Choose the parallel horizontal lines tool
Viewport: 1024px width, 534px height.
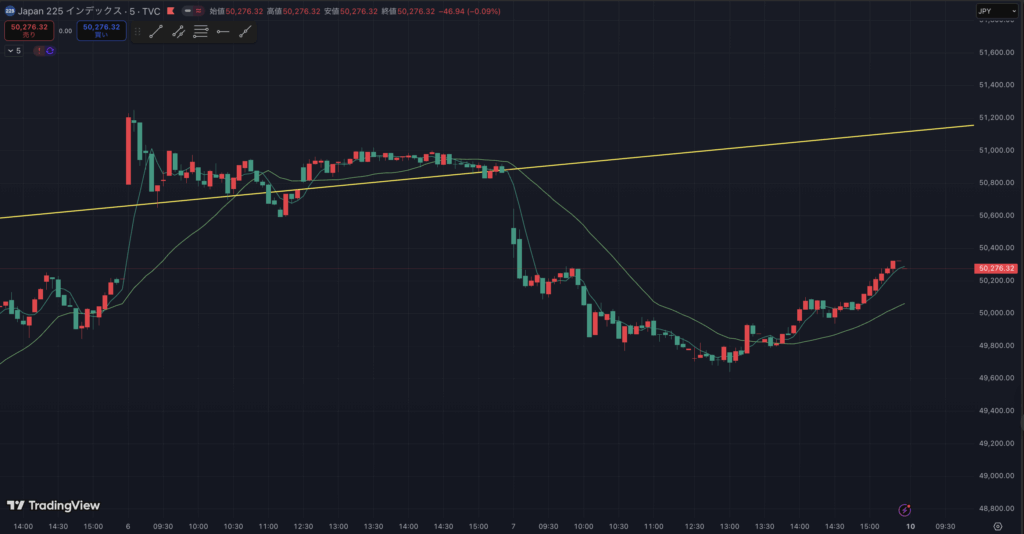[x=200, y=32]
